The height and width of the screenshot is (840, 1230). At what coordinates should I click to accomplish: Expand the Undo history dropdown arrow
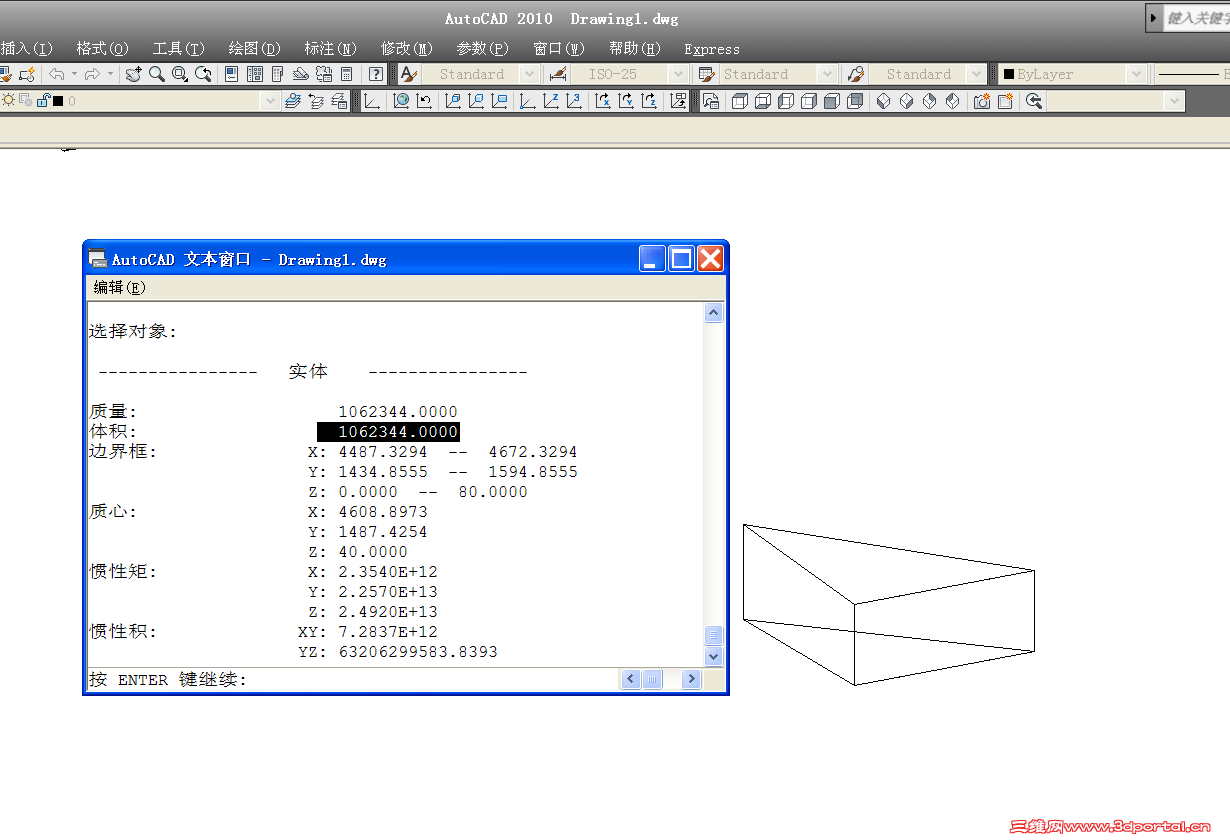point(74,74)
